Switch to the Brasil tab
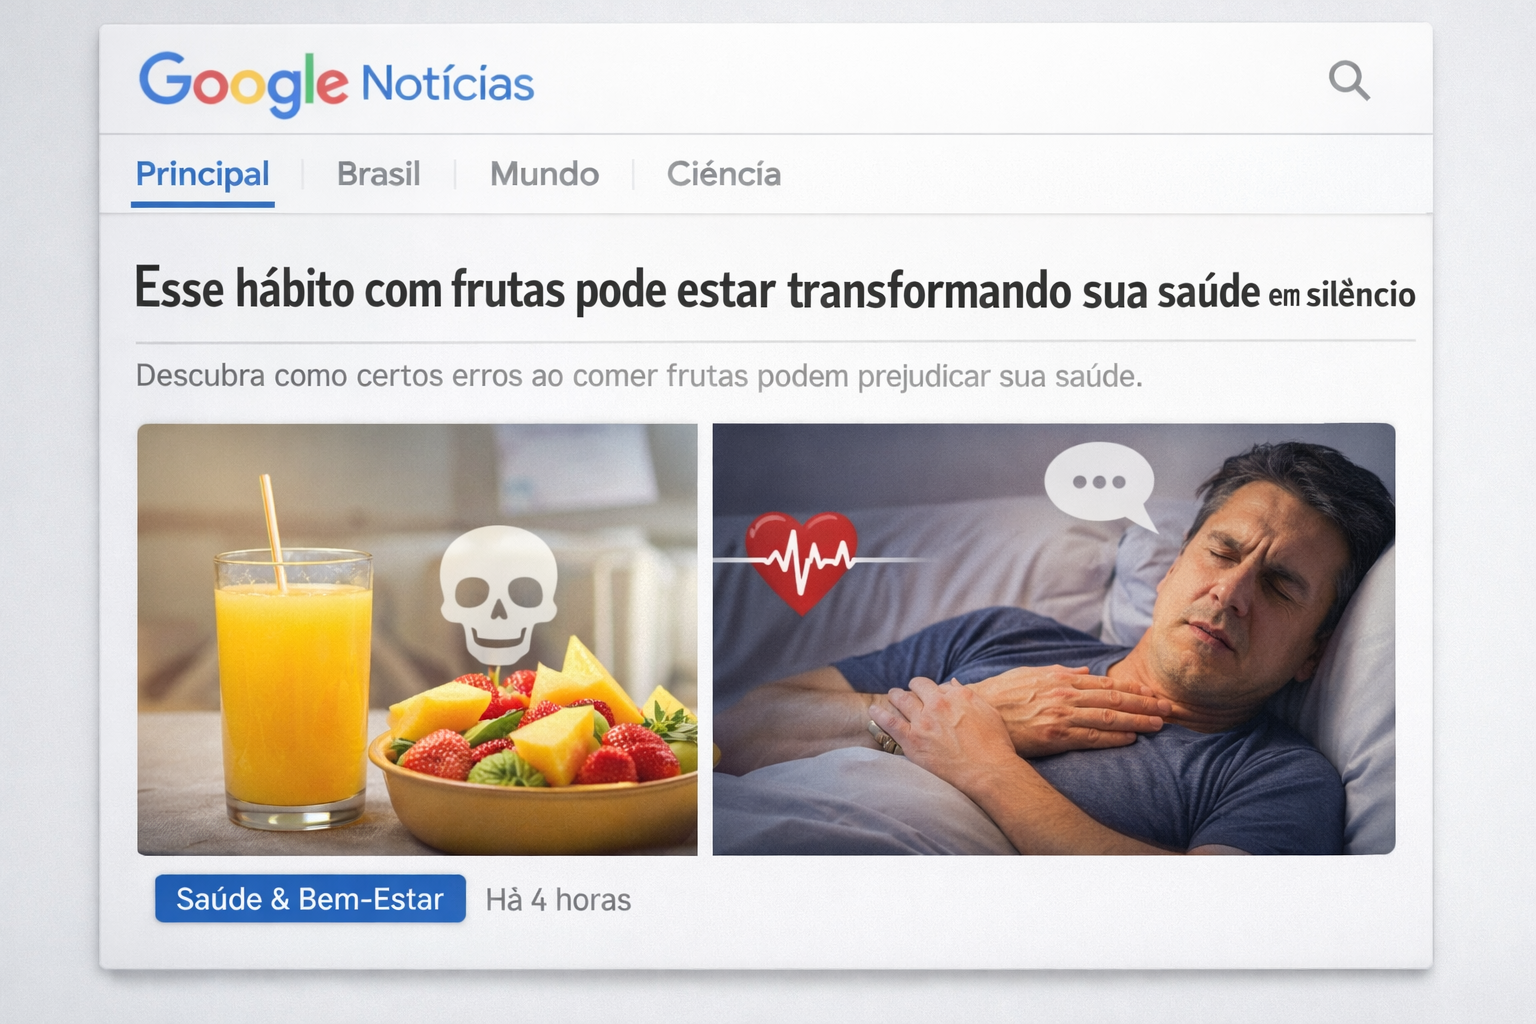 click(x=378, y=174)
